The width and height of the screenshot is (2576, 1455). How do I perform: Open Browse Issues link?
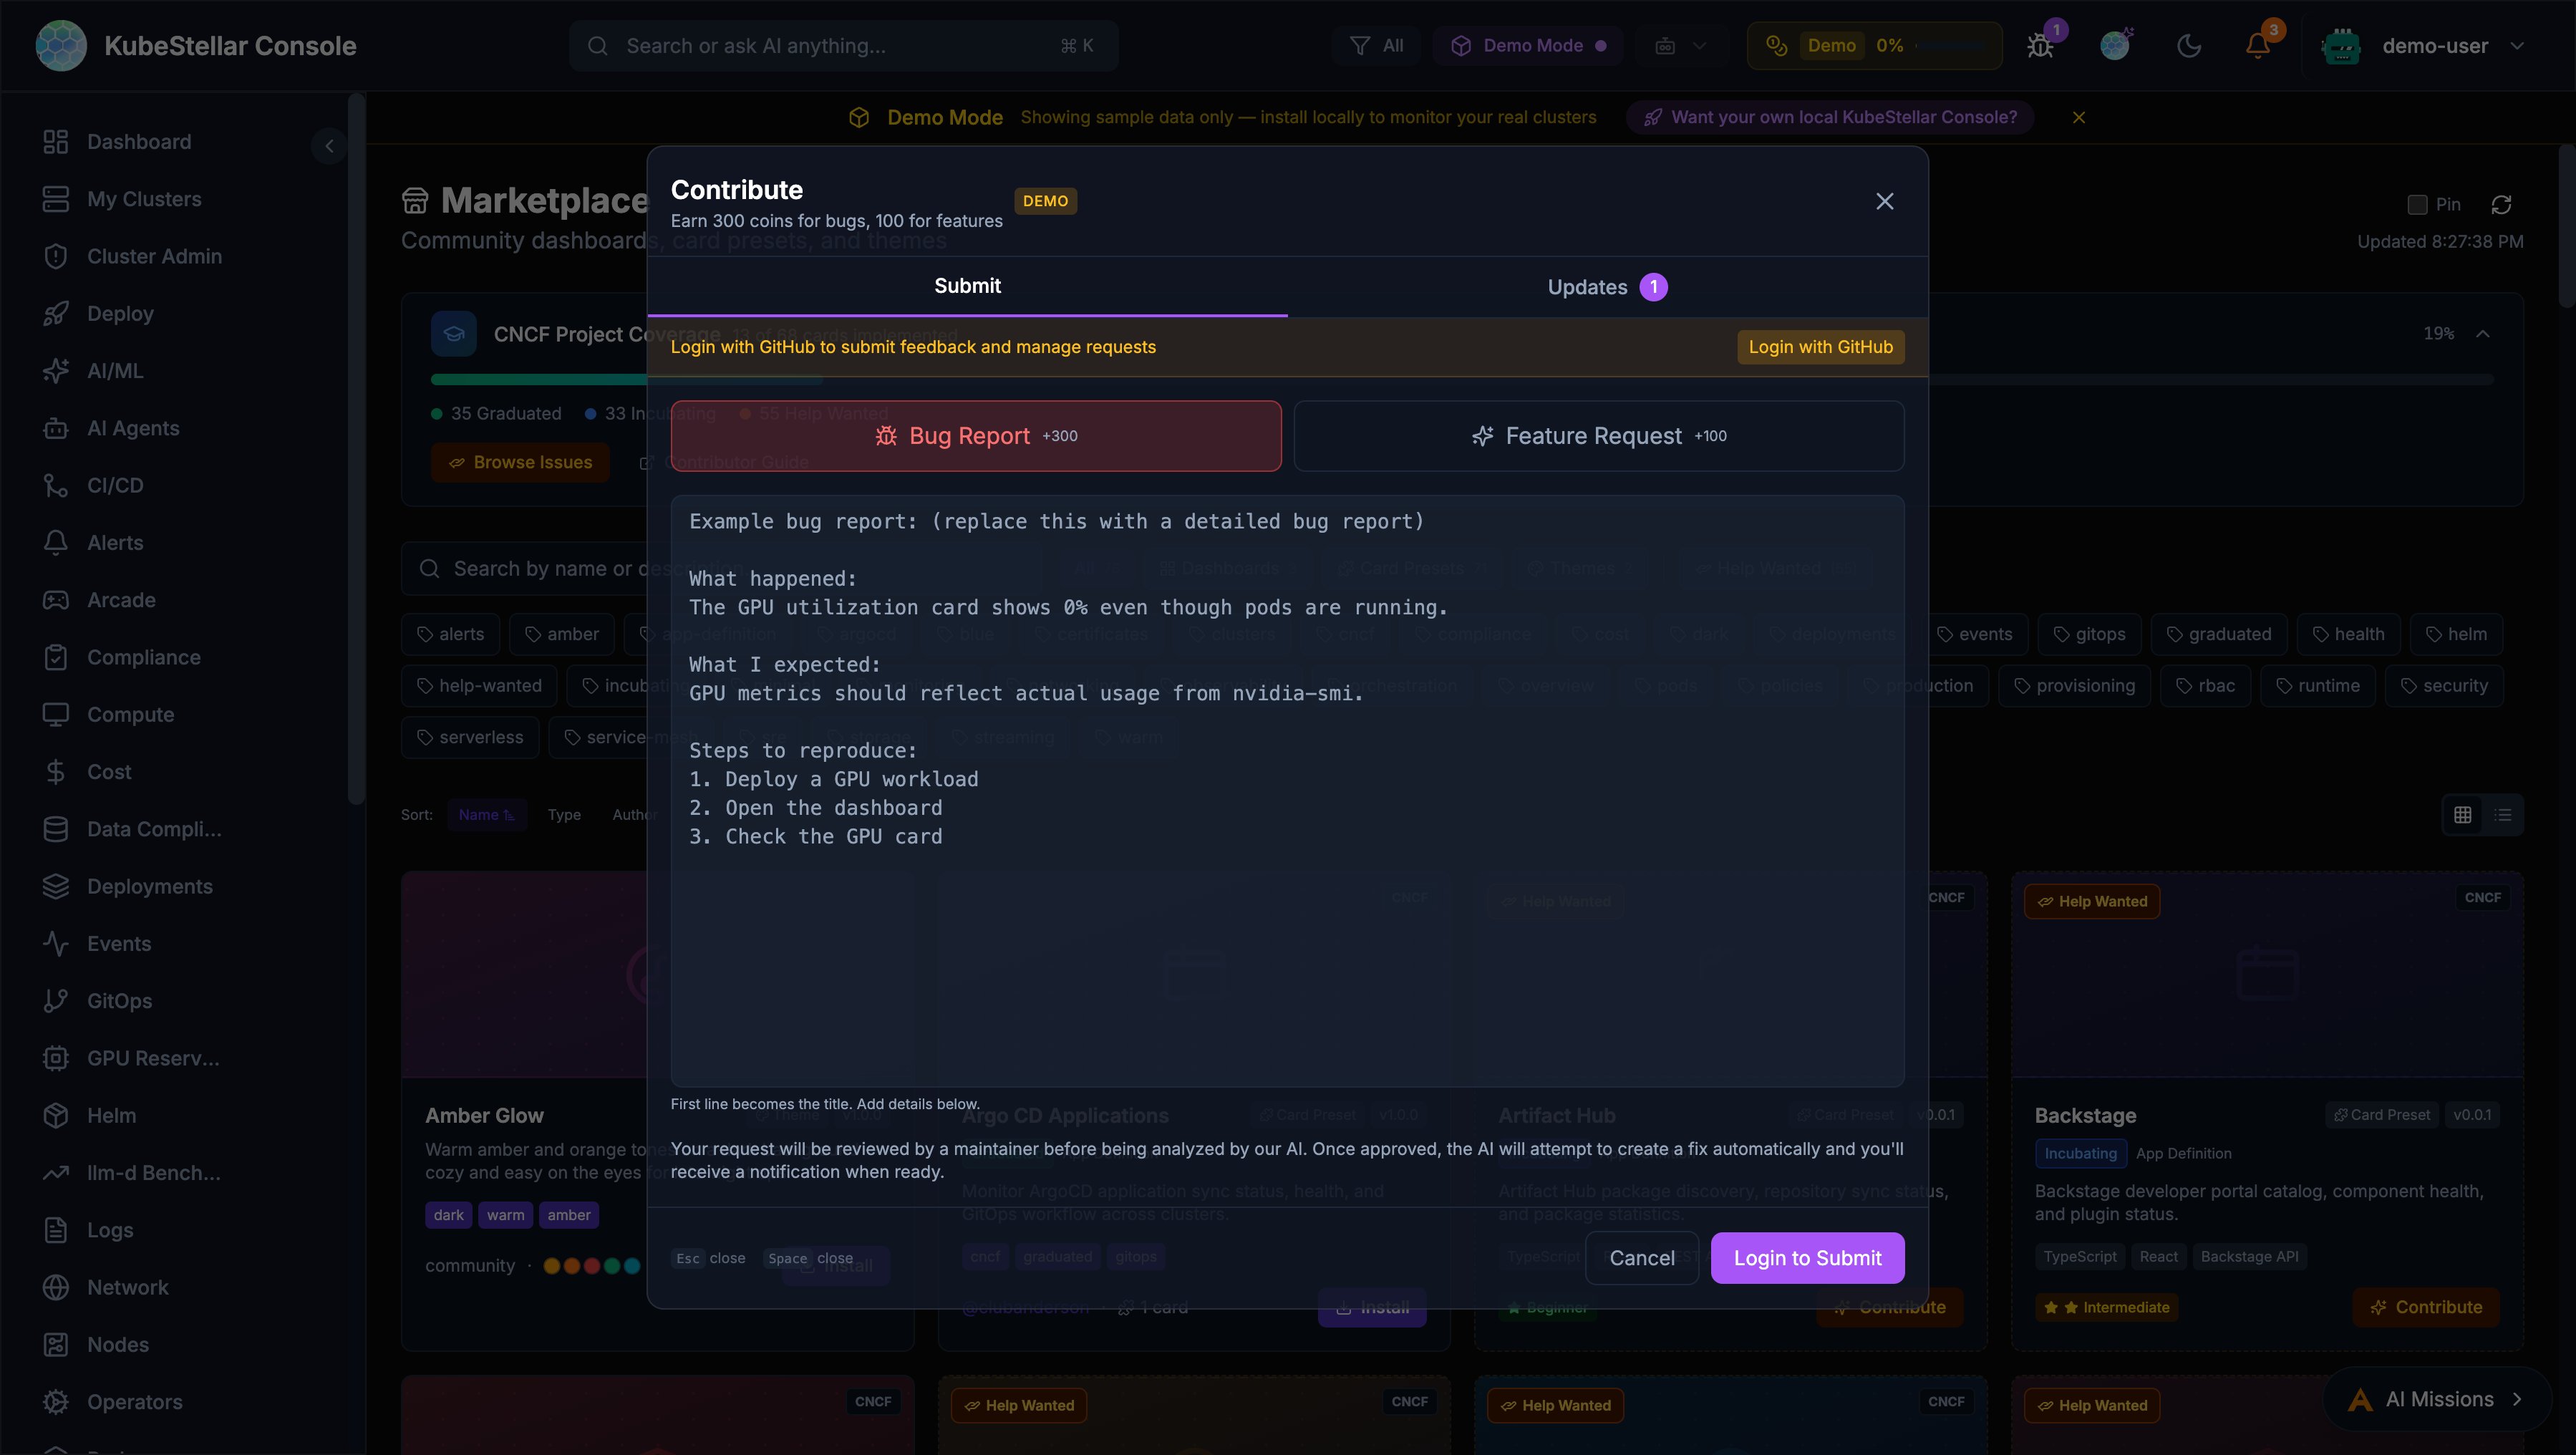pyautogui.click(x=520, y=461)
